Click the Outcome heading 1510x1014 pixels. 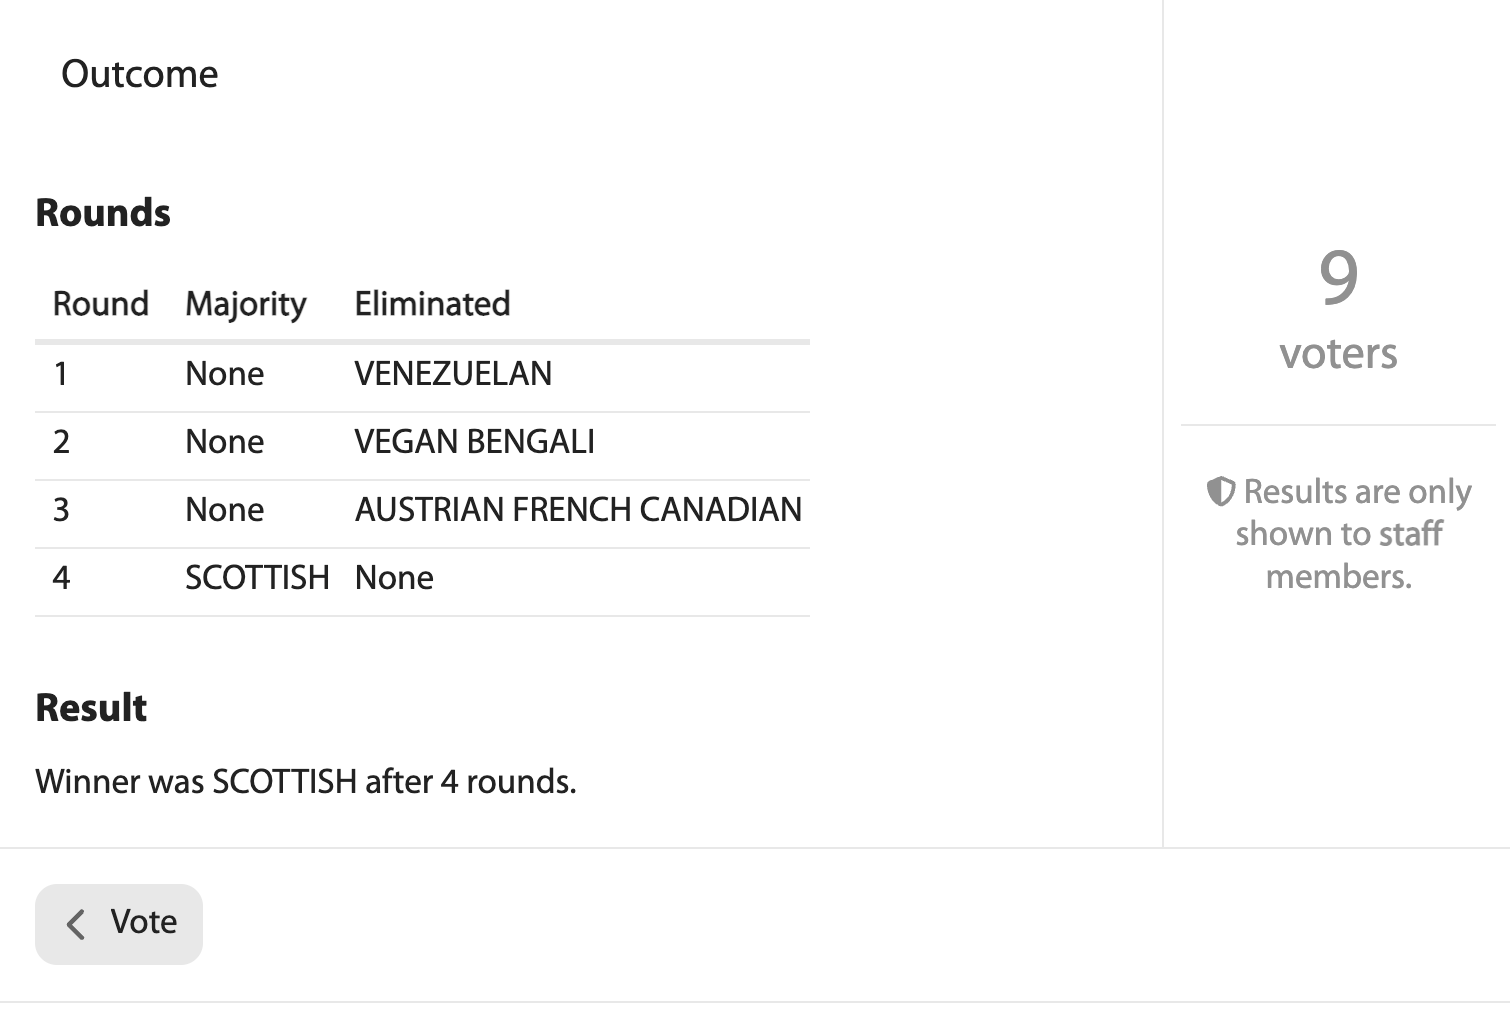pos(139,74)
